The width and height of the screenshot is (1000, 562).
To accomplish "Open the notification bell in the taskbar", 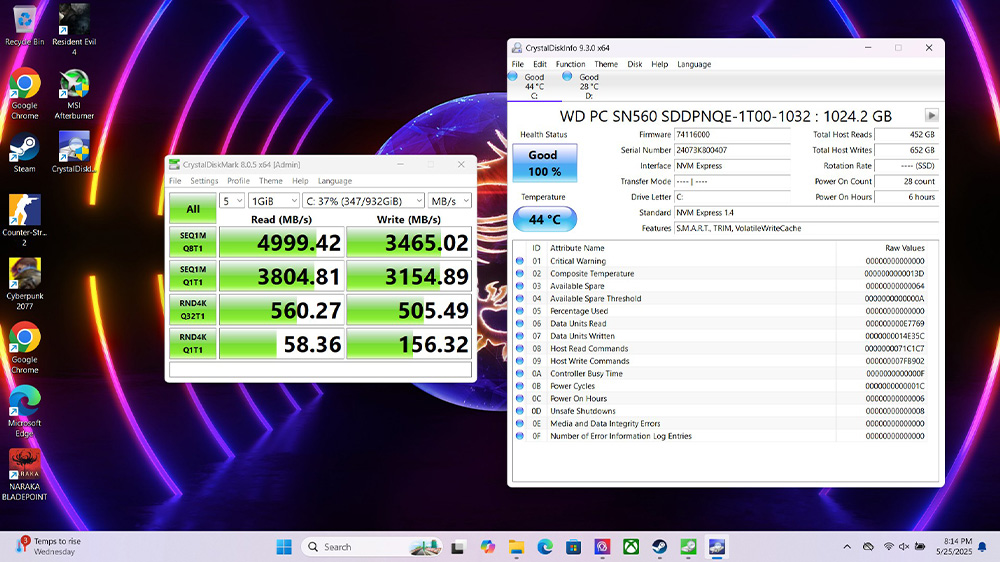I will point(982,547).
